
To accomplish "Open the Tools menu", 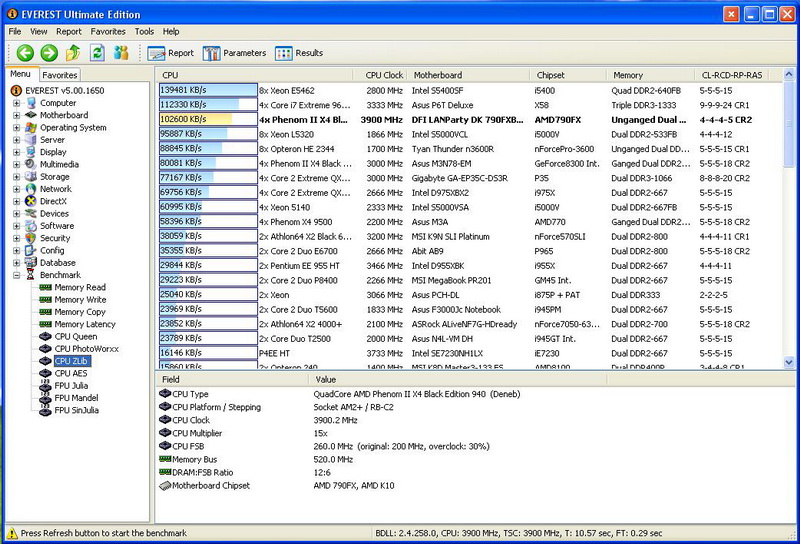I will (144, 32).
